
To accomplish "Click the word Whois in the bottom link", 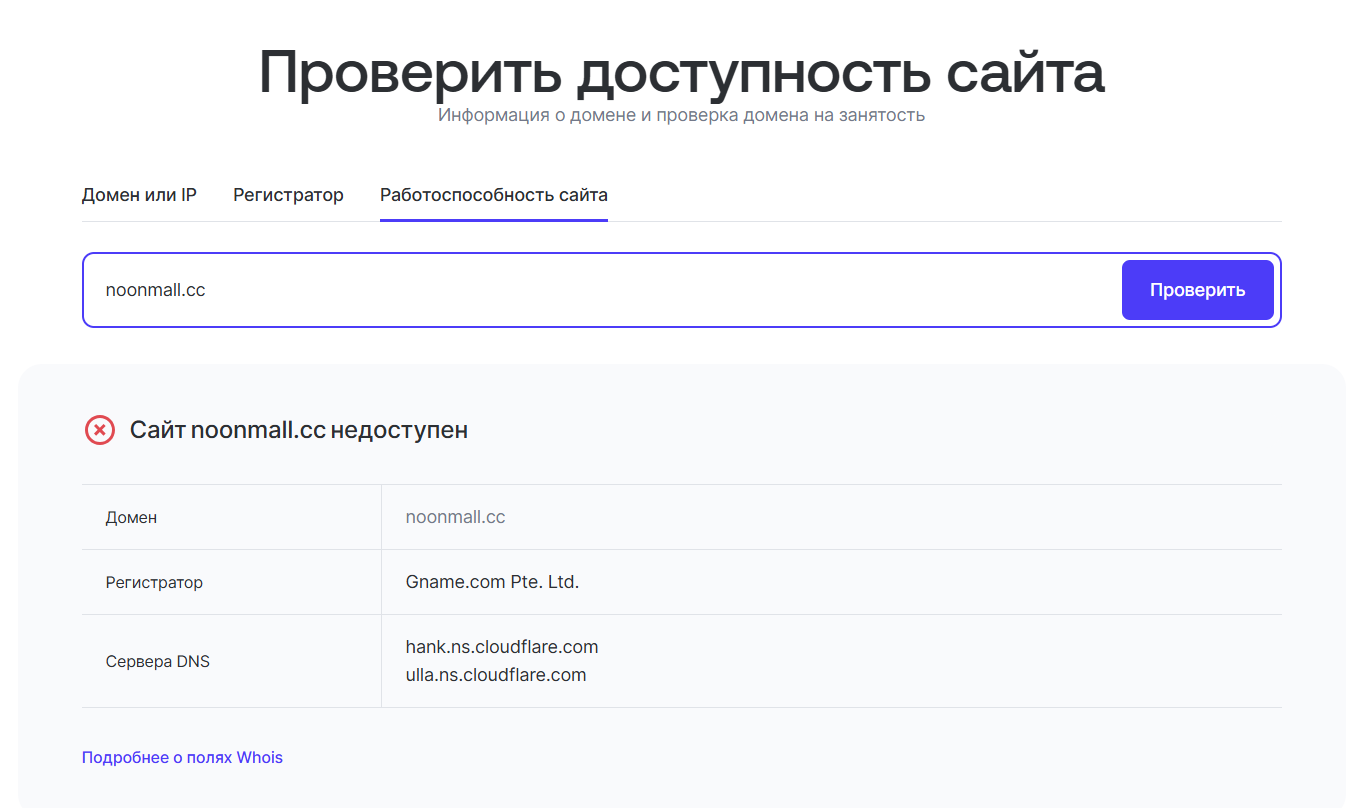I will [x=260, y=758].
